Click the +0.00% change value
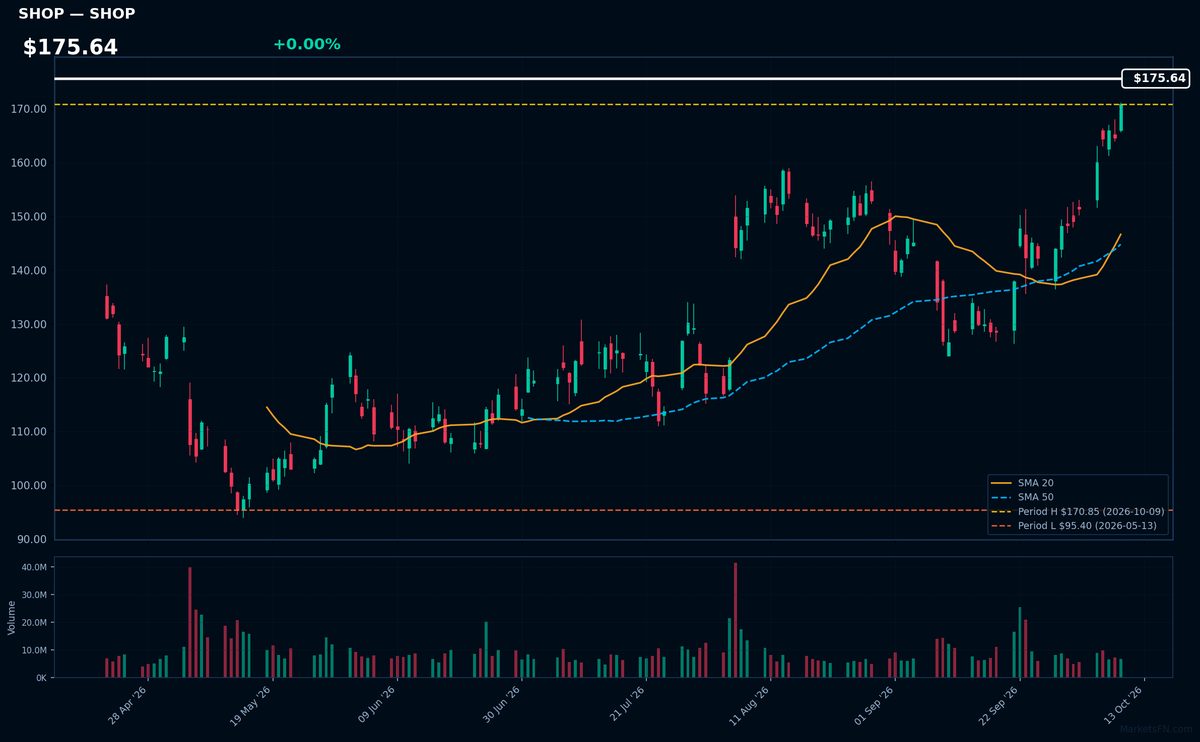This screenshot has height=742, width=1200. tap(307, 44)
